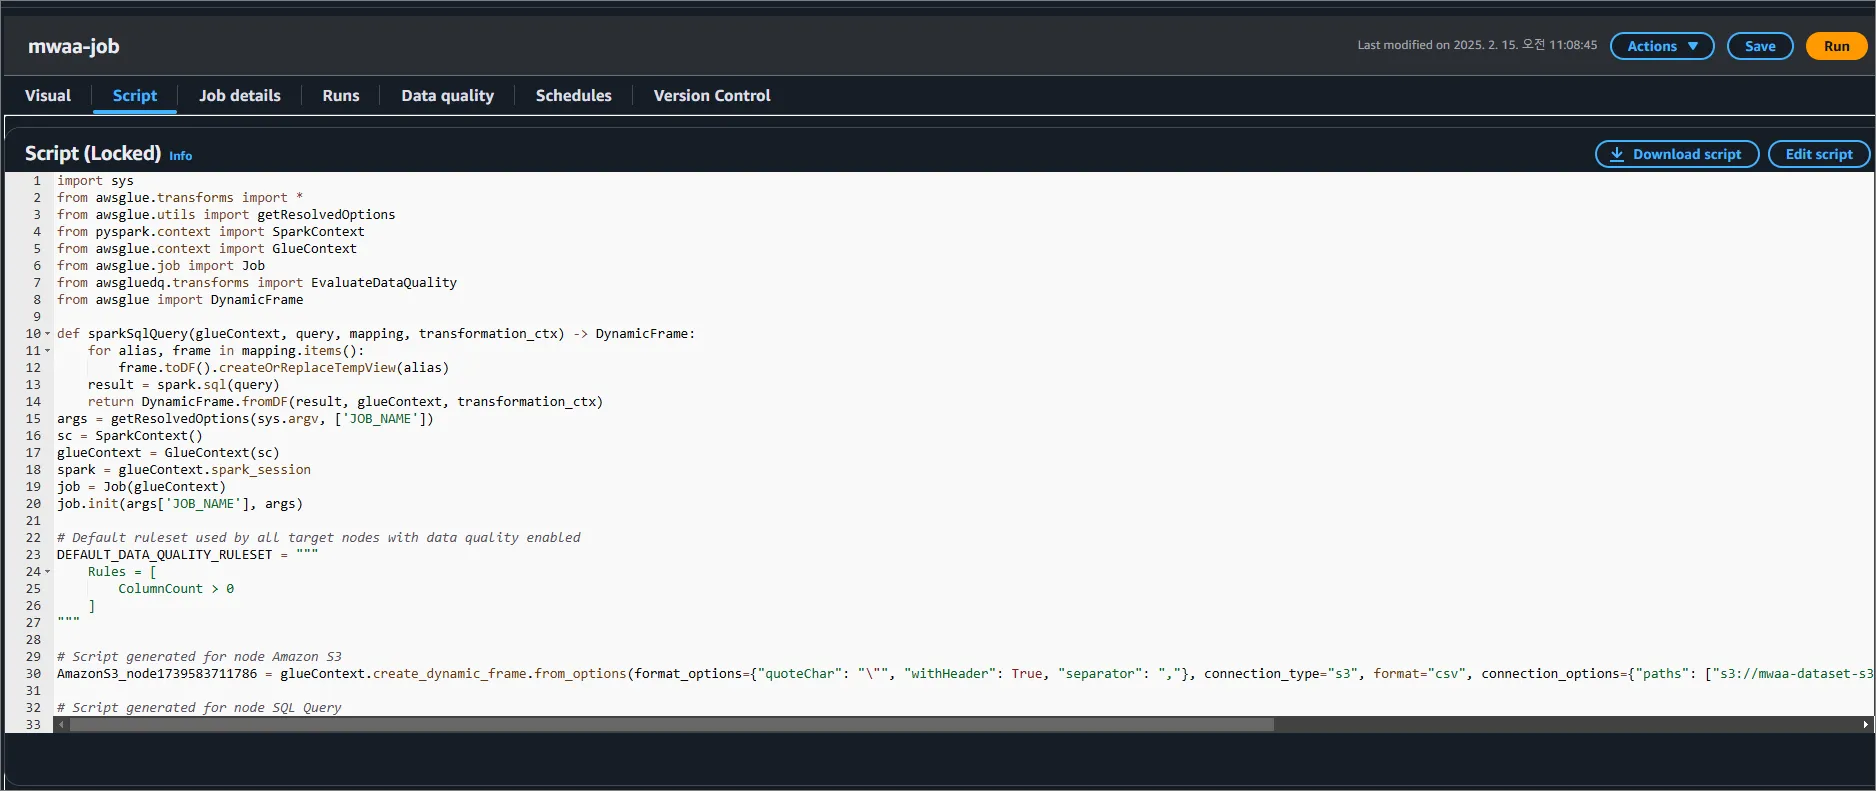The width and height of the screenshot is (1876, 791).
Task: Open the Actions dropdown menu
Action: point(1662,46)
